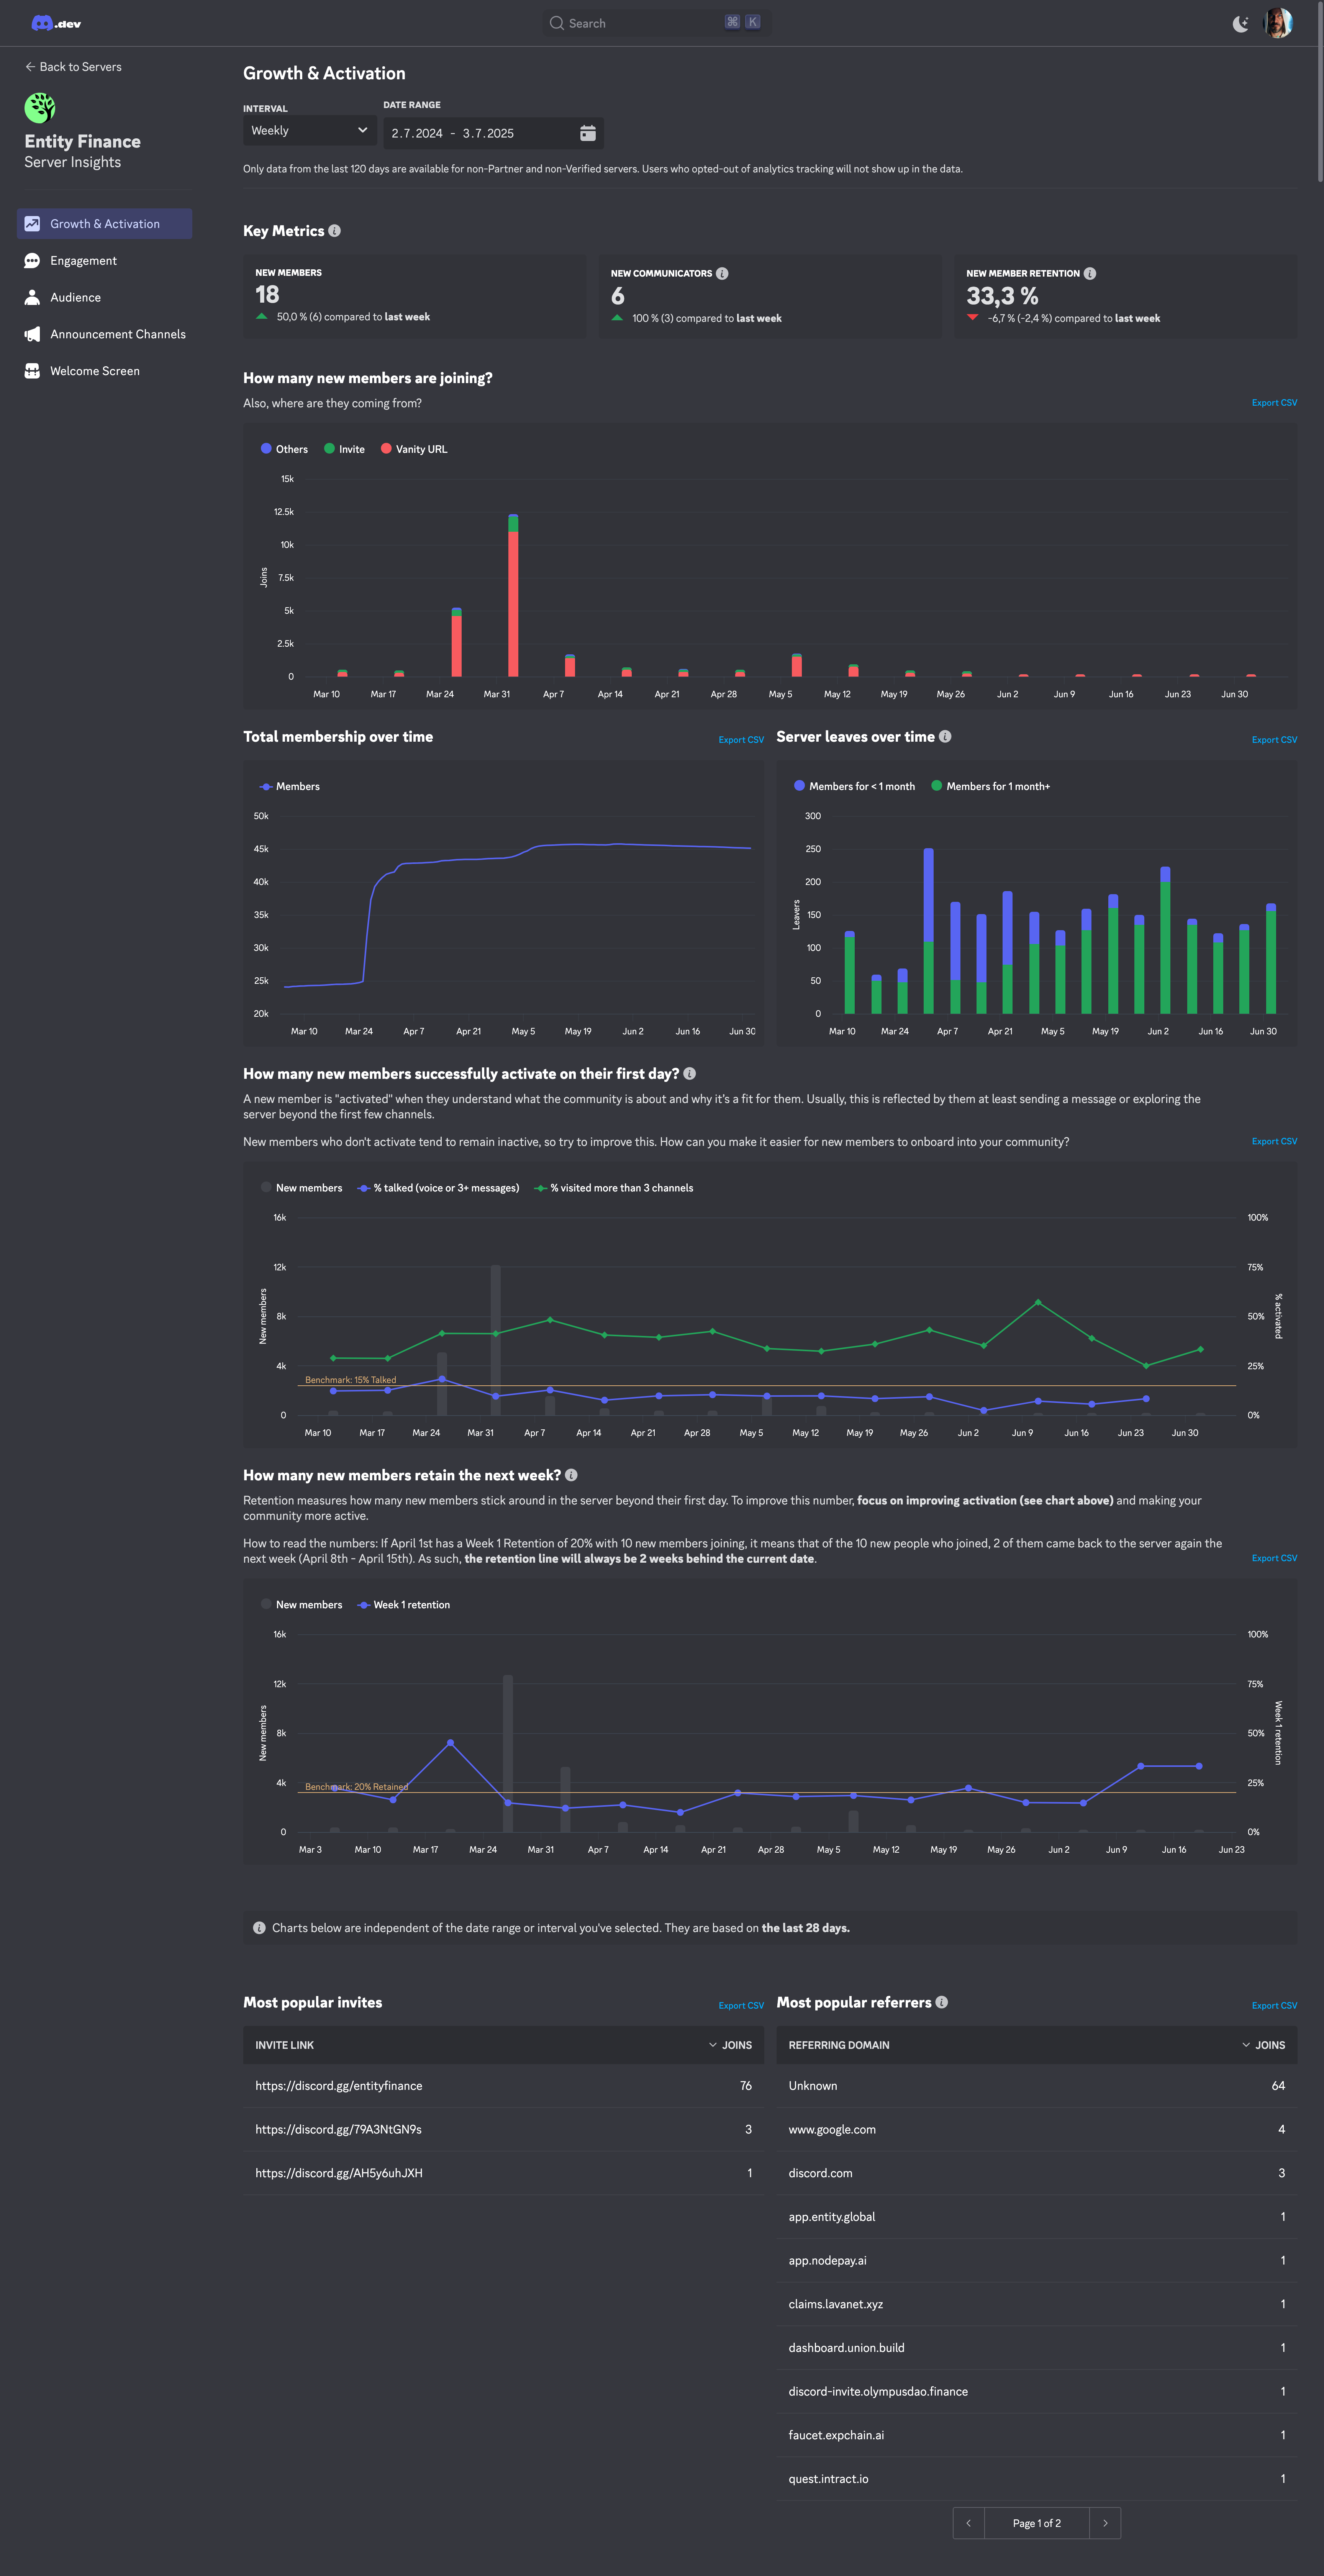Screen dimensions: 1324x2576
Task: Click the www.google.com referrer row
Action: point(1037,2130)
